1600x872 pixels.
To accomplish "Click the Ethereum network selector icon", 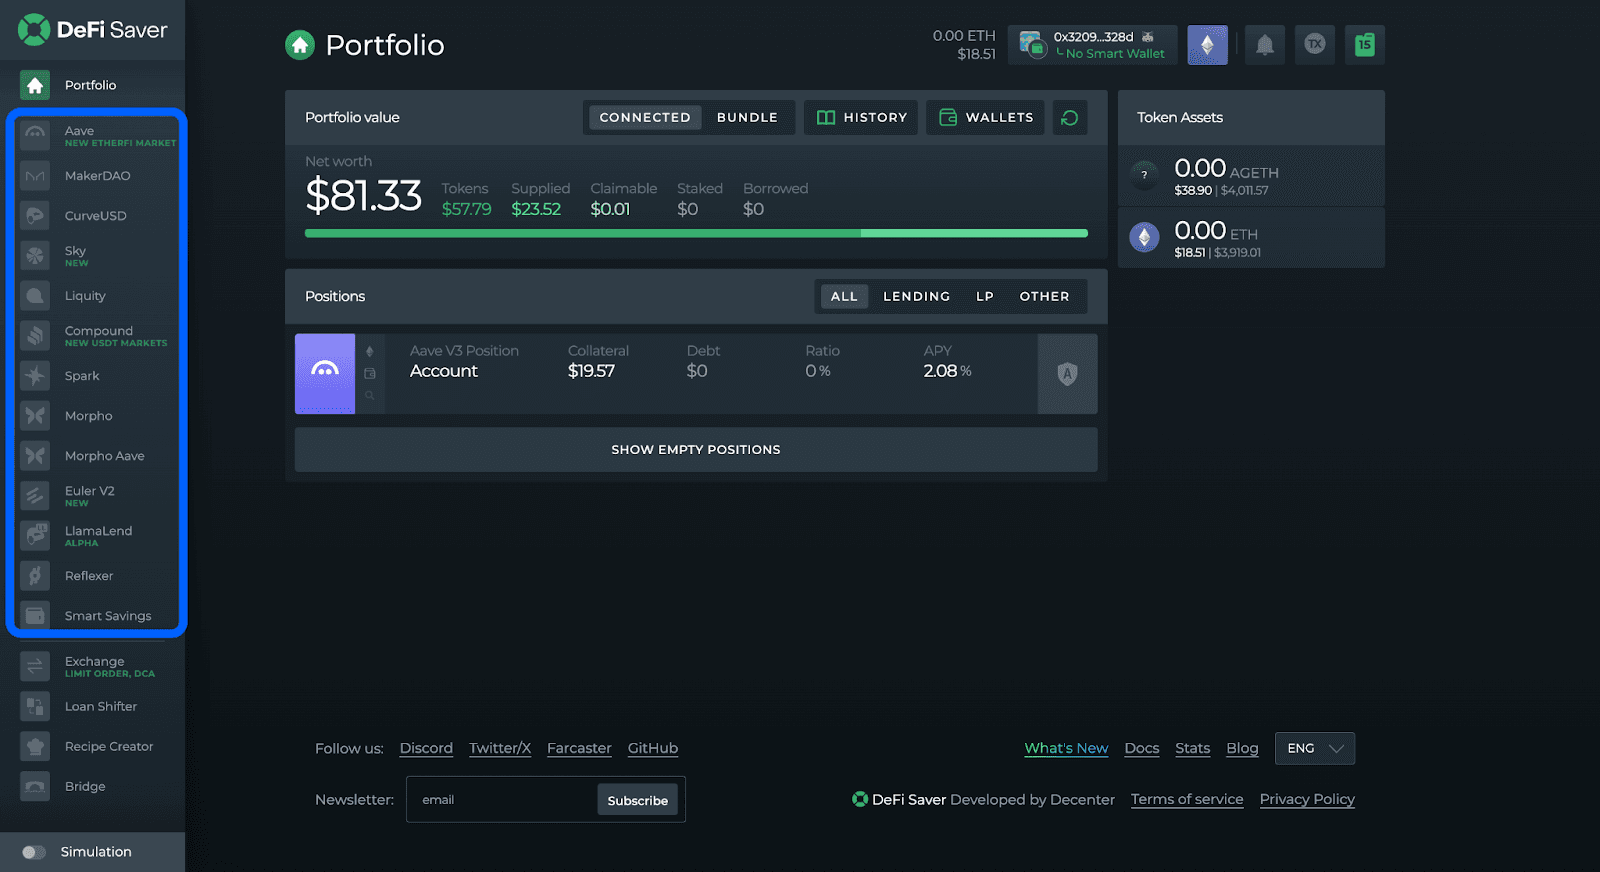I will (x=1207, y=45).
